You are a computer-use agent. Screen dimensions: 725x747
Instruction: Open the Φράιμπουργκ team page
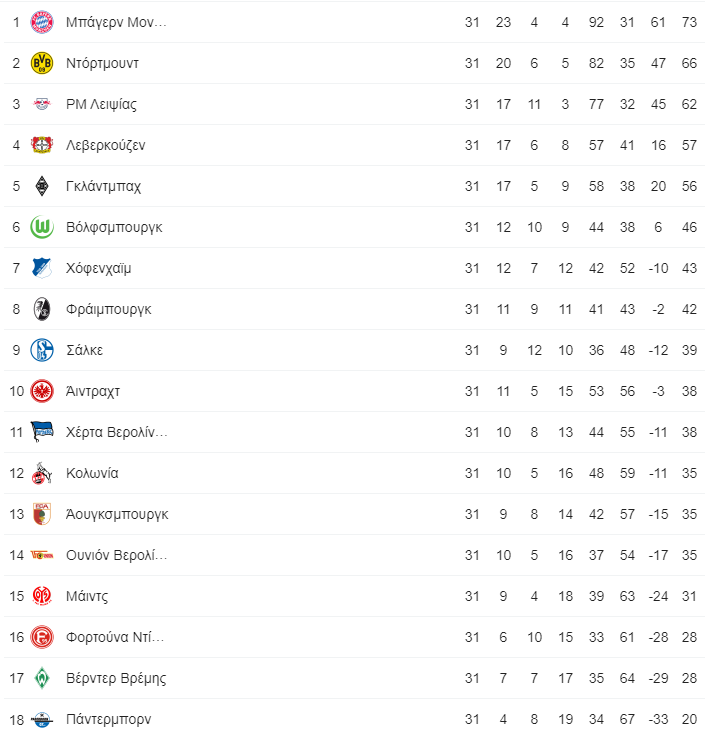click(x=108, y=309)
